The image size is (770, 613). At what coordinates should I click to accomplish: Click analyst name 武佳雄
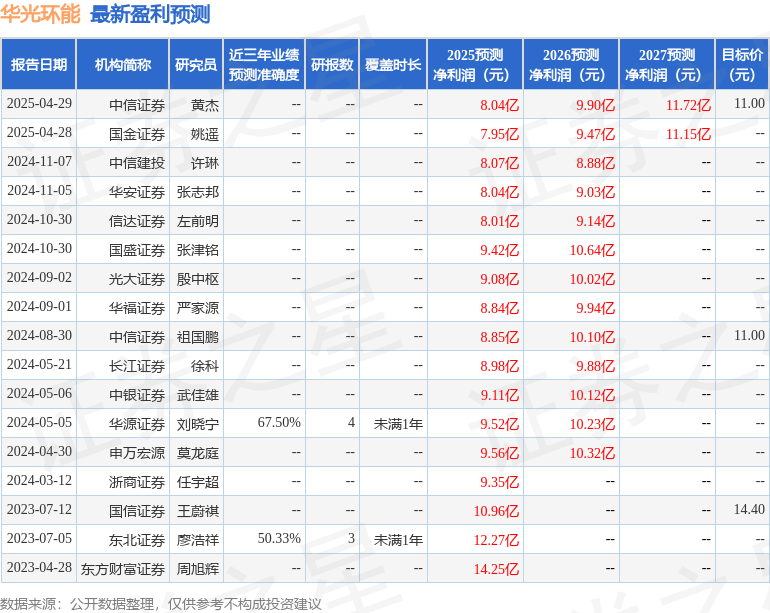pyautogui.click(x=198, y=395)
